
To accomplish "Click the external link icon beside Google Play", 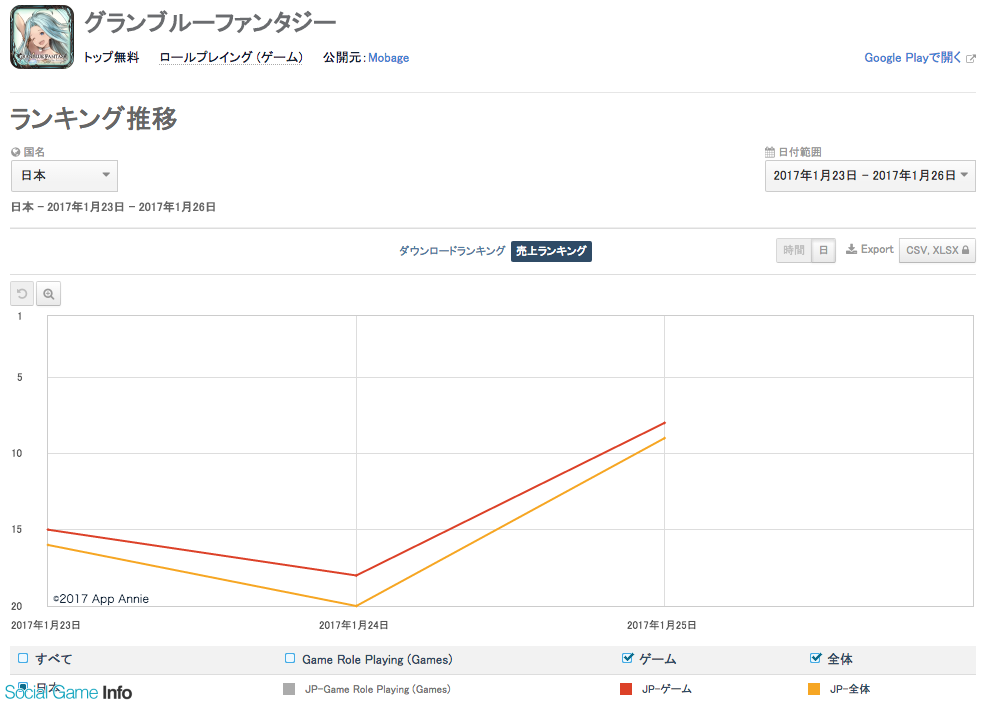I will click(x=971, y=58).
